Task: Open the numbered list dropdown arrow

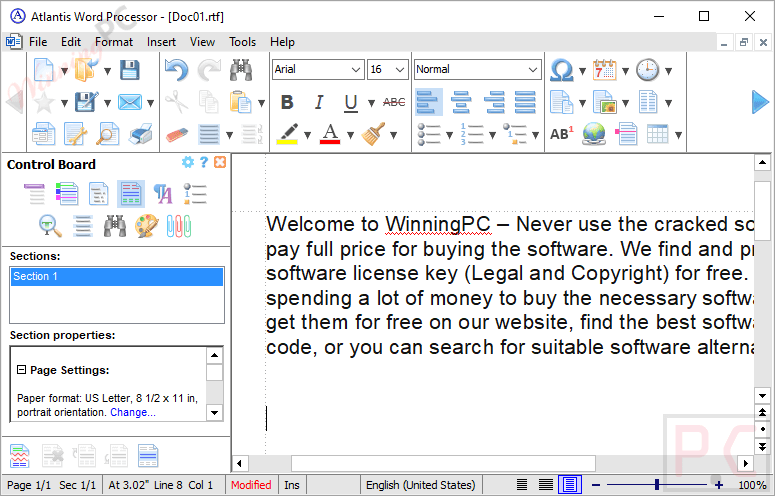Action: click(x=492, y=134)
